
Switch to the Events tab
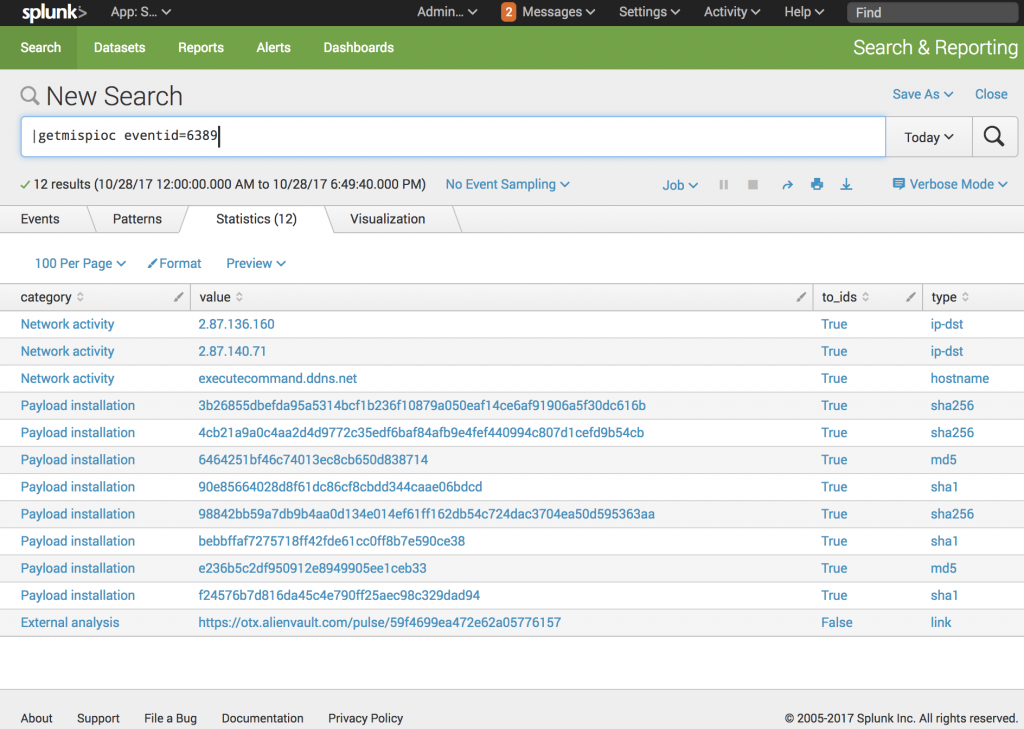pos(40,219)
